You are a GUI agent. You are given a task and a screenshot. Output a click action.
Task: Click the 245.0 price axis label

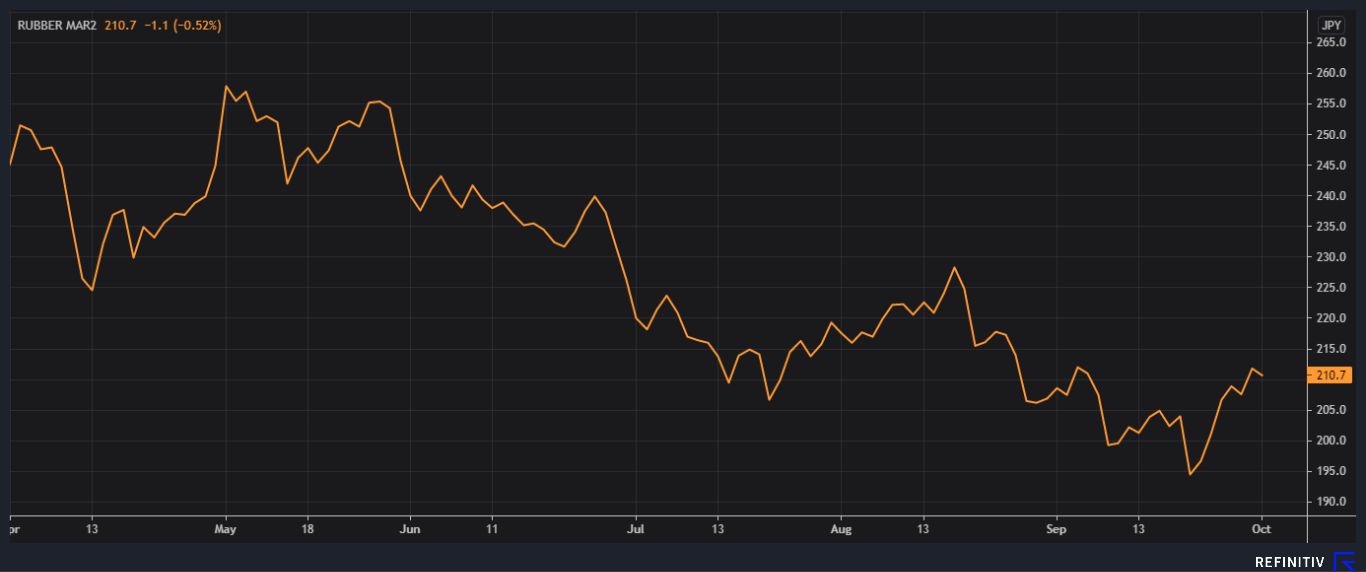[x=1333, y=166]
